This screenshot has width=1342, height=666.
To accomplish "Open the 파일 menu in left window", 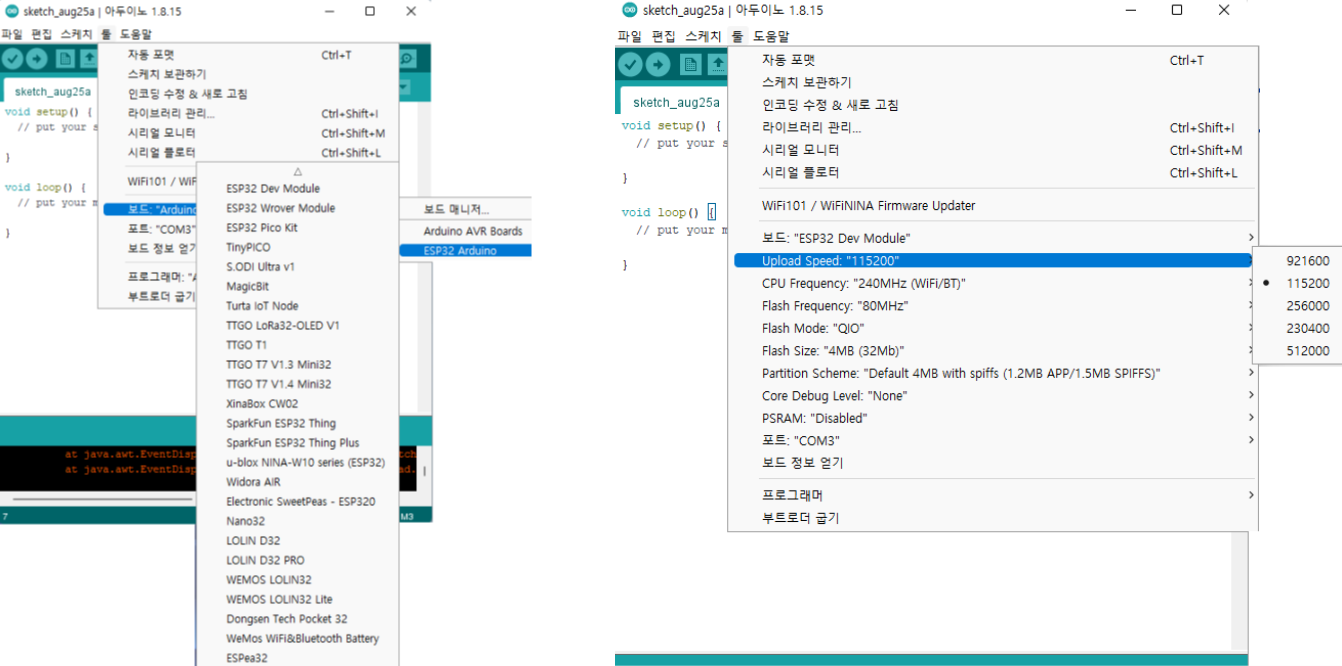I will [x=11, y=34].
